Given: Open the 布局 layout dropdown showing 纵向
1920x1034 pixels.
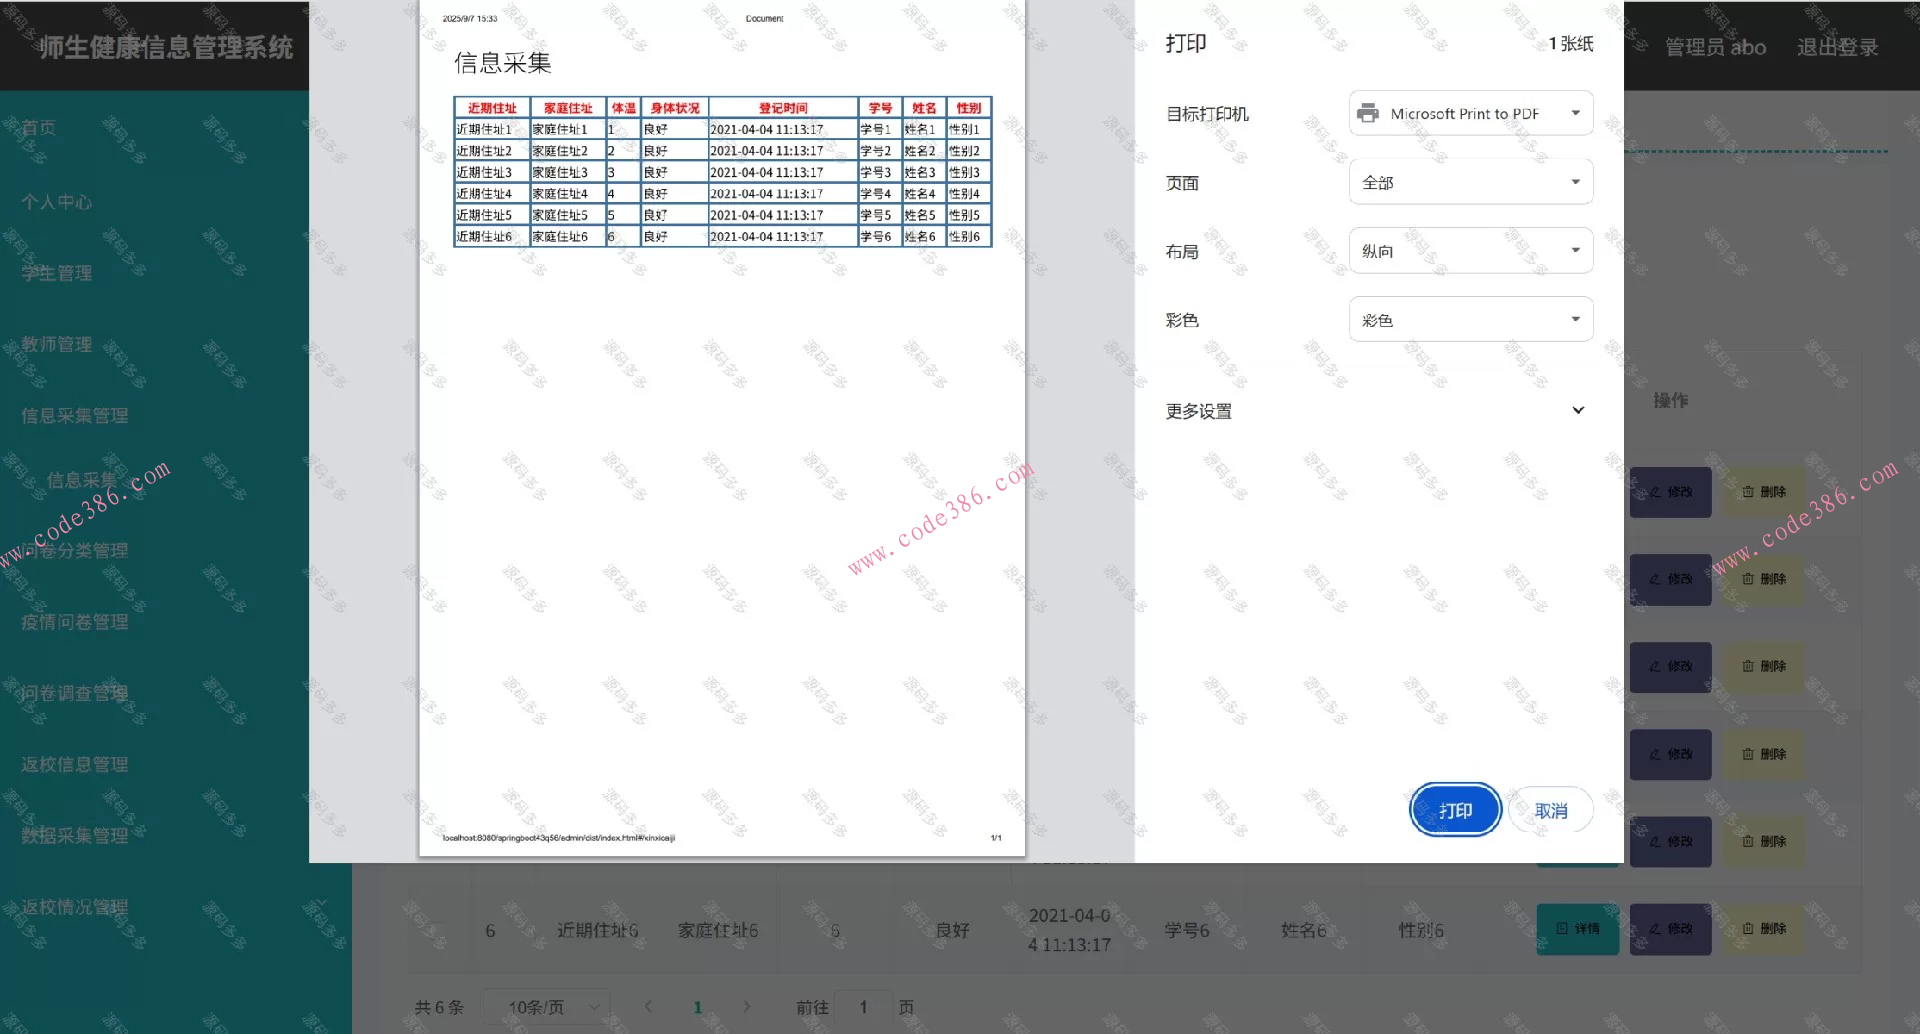Looking at the screenshot, I should [1469, 250].
